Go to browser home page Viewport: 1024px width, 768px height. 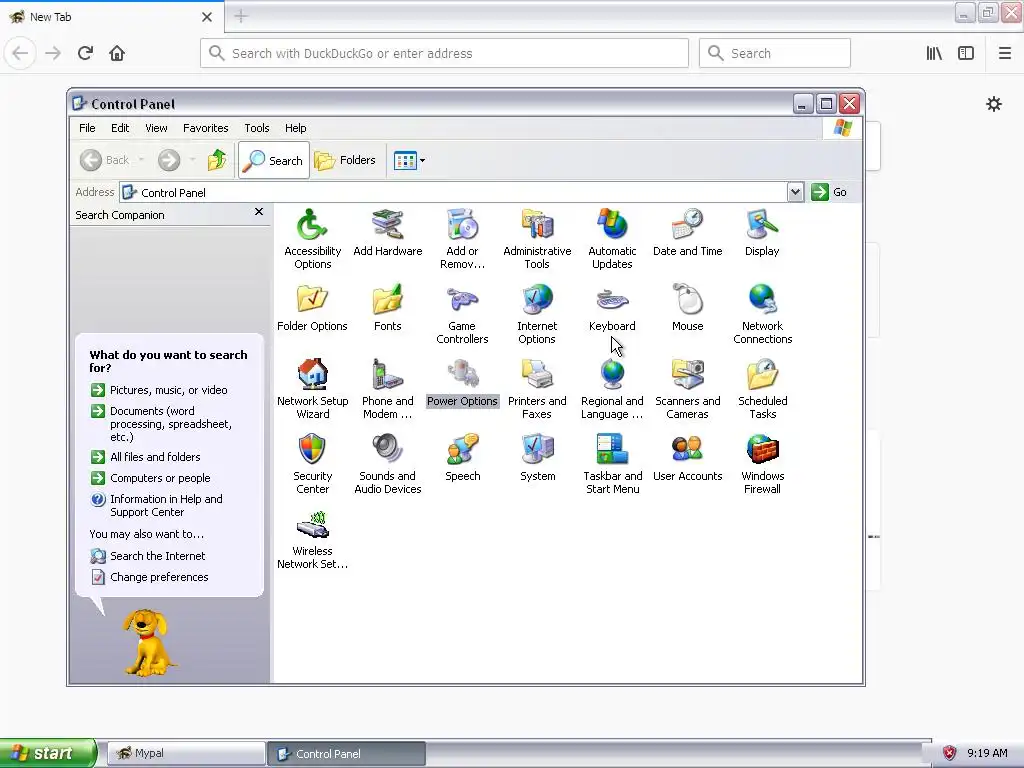(117, 53)
